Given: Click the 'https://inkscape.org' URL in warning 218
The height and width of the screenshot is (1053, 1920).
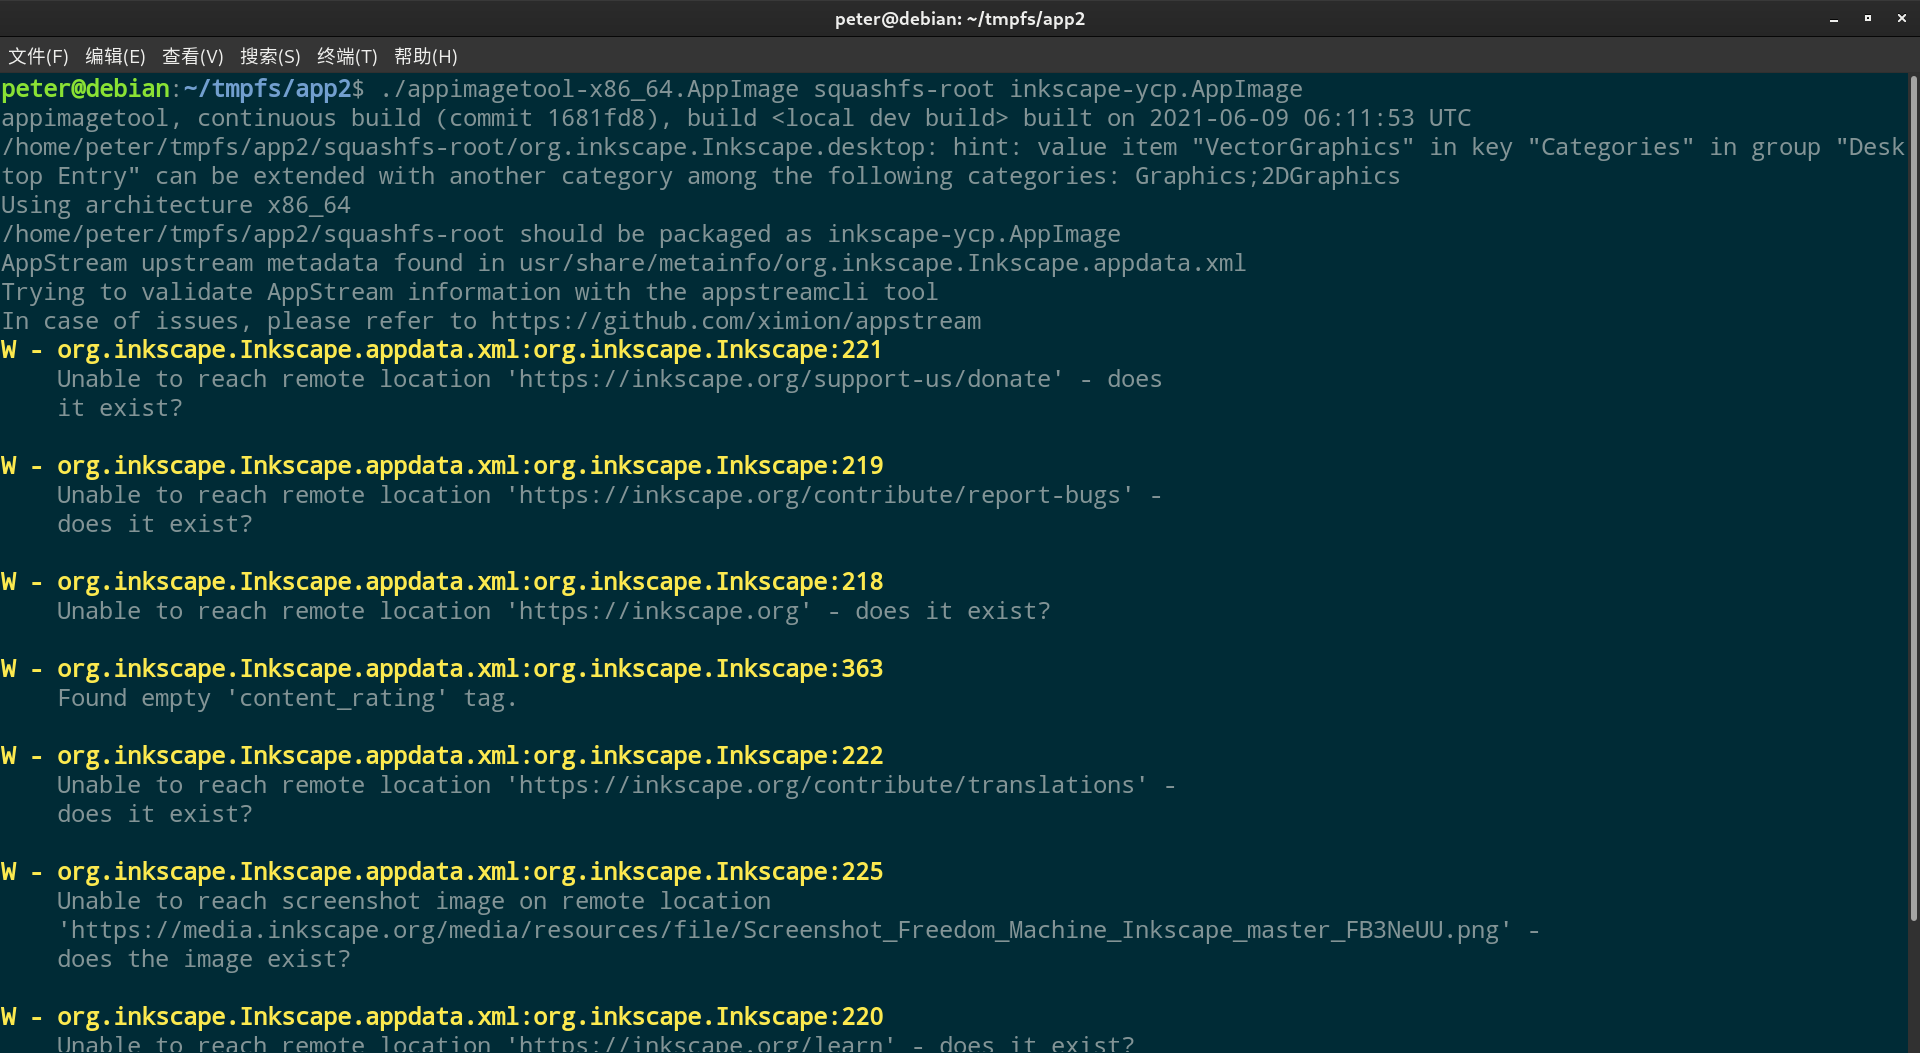Looking at the screenshot, I should tap(659, 611).
